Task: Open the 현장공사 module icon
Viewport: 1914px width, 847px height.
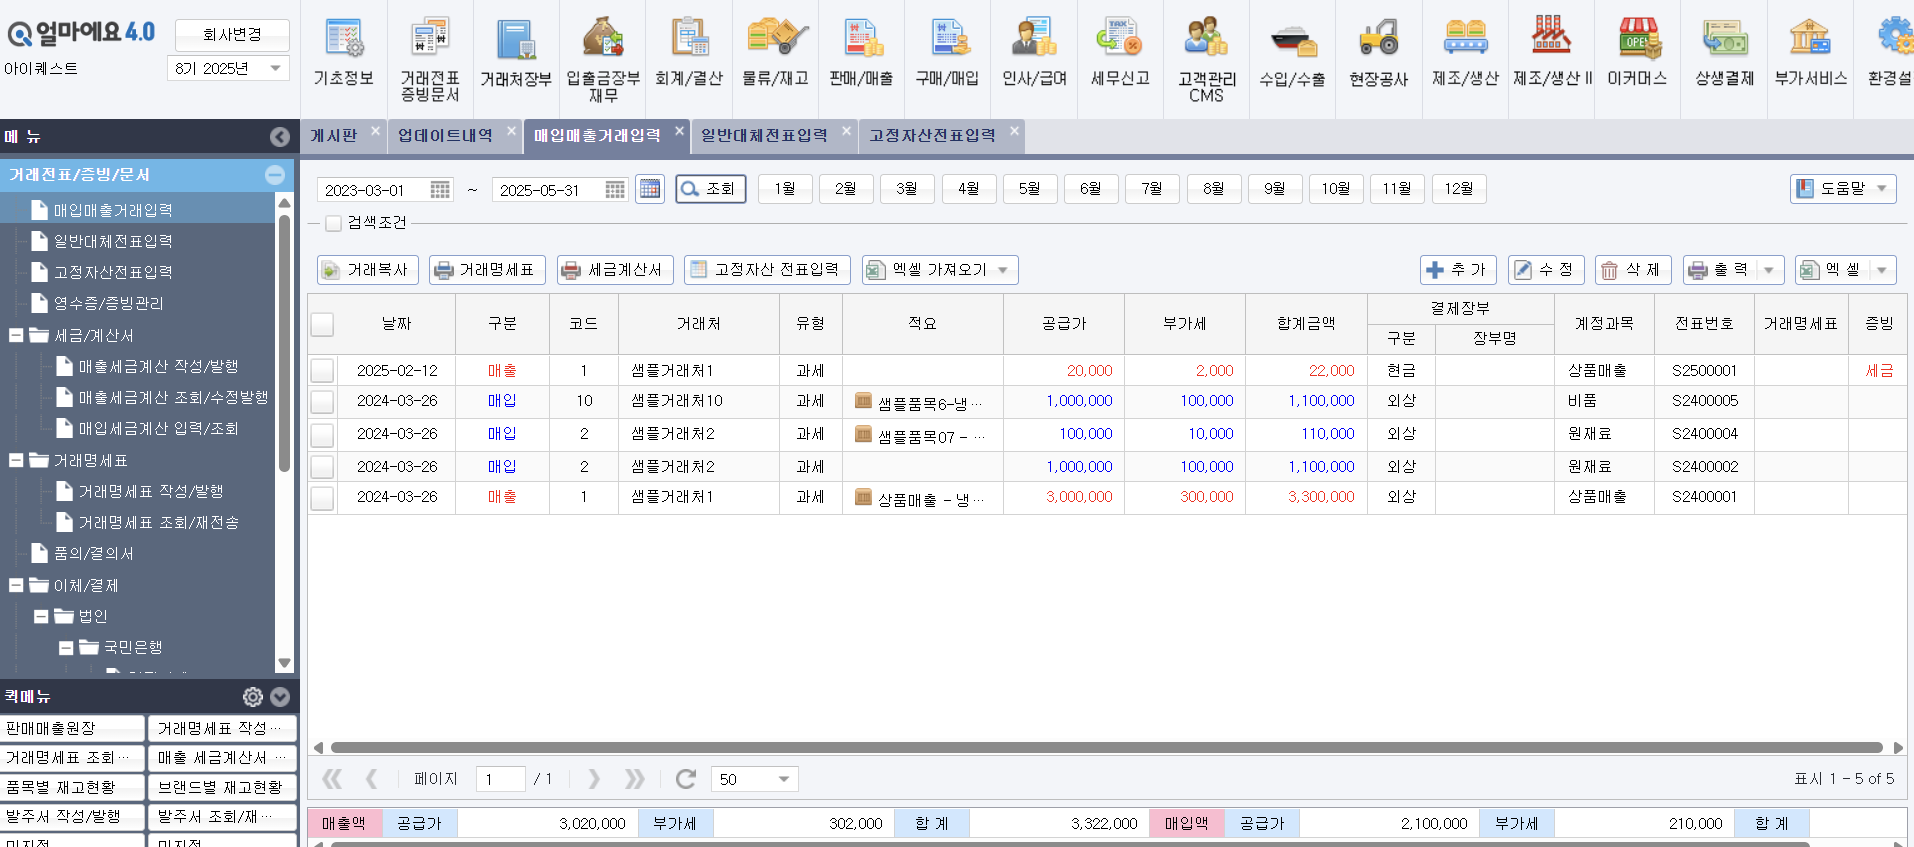Action: pos(1379,52)
